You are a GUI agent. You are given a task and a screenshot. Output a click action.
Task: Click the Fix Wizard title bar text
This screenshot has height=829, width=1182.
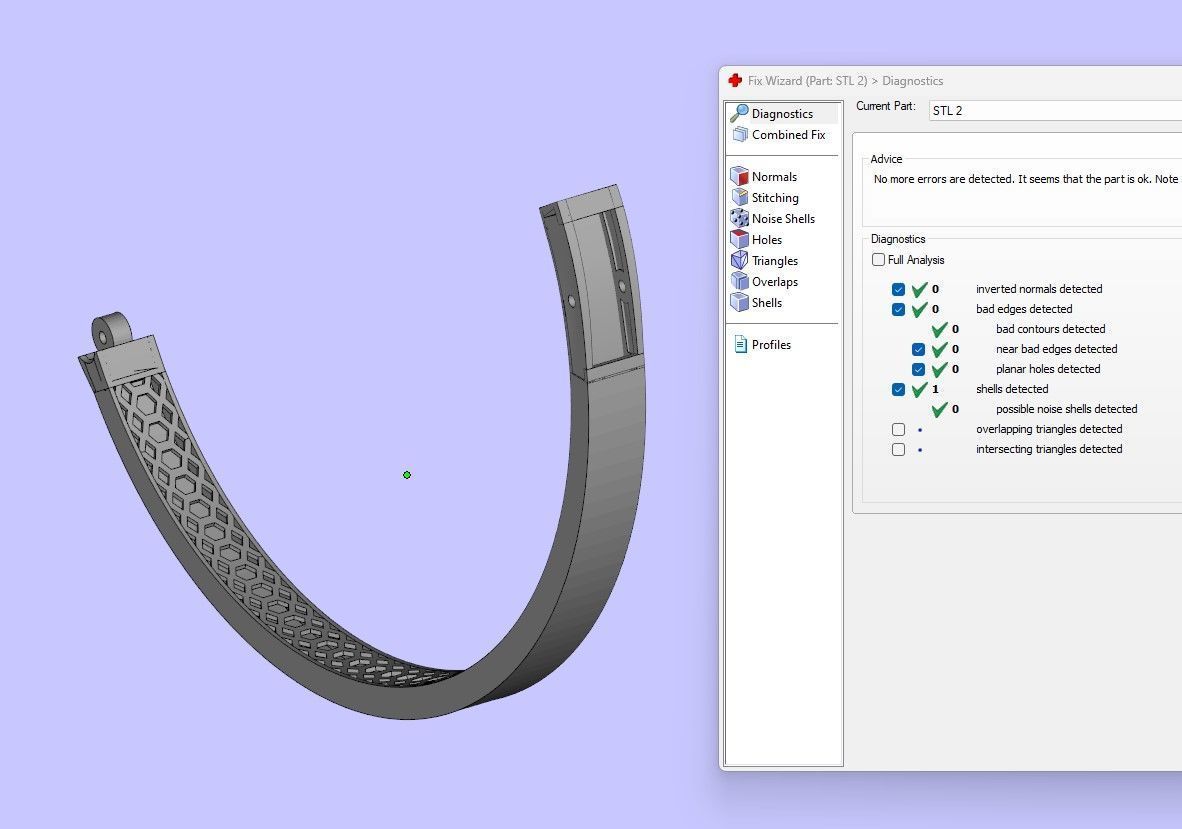coord(845,81)
